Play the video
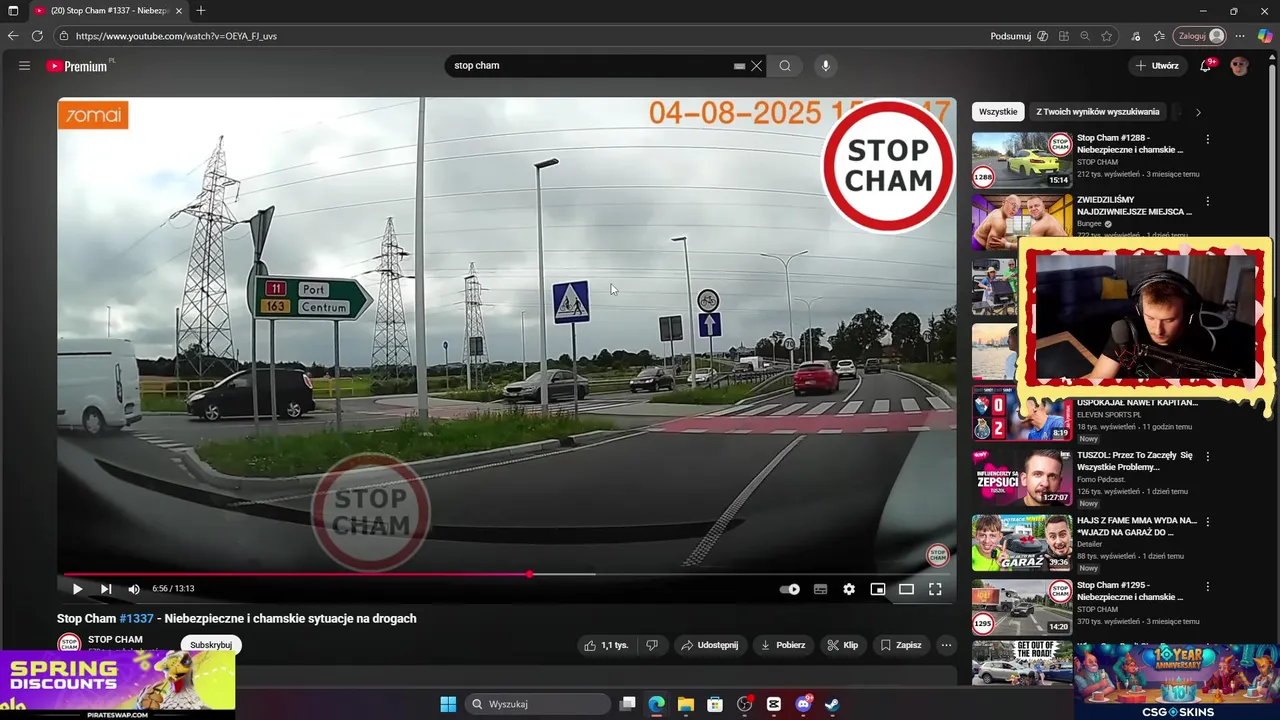 click(x=77, y=589)
